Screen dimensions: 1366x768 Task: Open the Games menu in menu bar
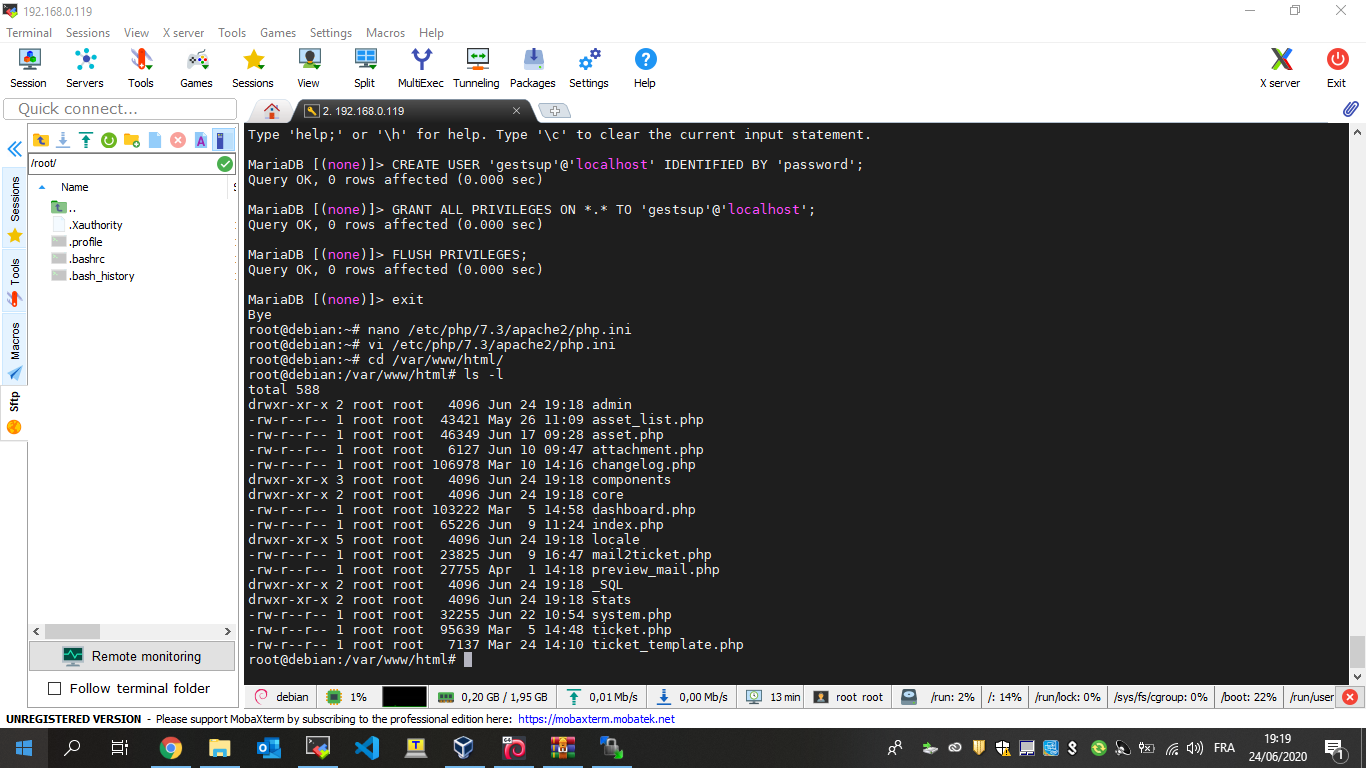point(277,33)
